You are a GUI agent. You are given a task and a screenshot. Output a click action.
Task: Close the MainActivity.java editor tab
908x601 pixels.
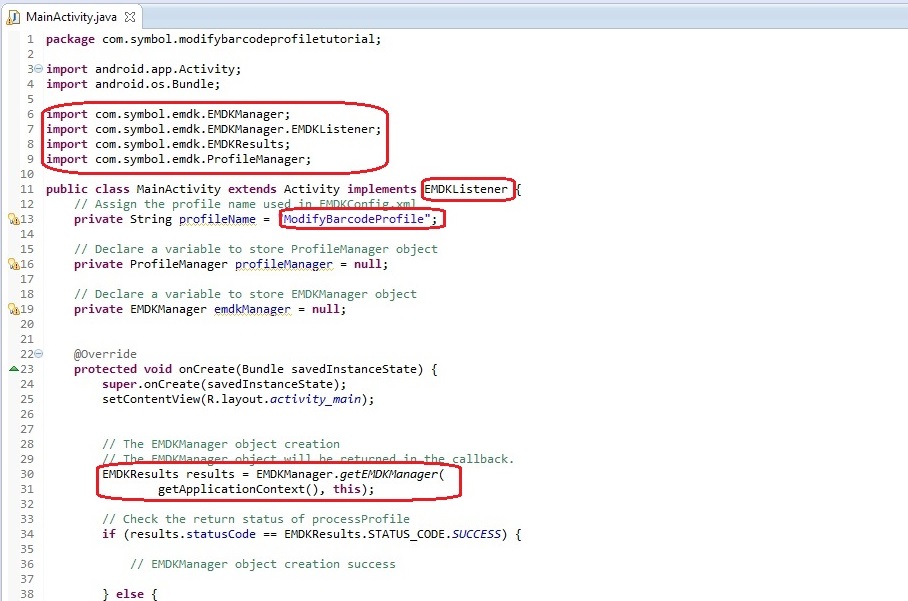tap(130, 16)
